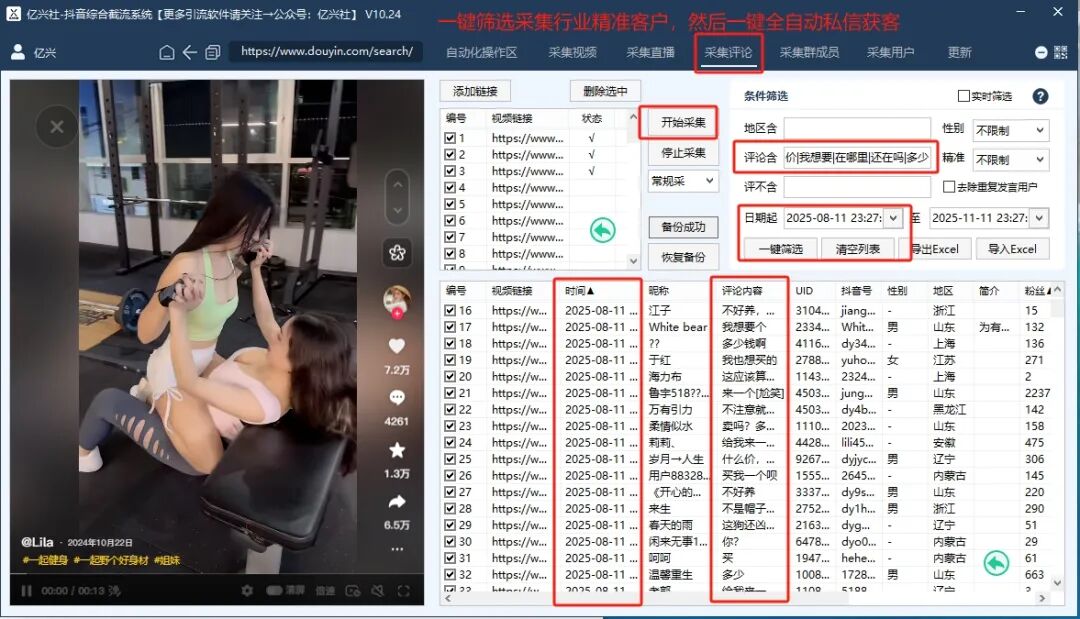This screenshot has width=1080, height=619.
Task: Switch to 采集直播 tab
Action: pyautogui.click(x=650, y=52)
